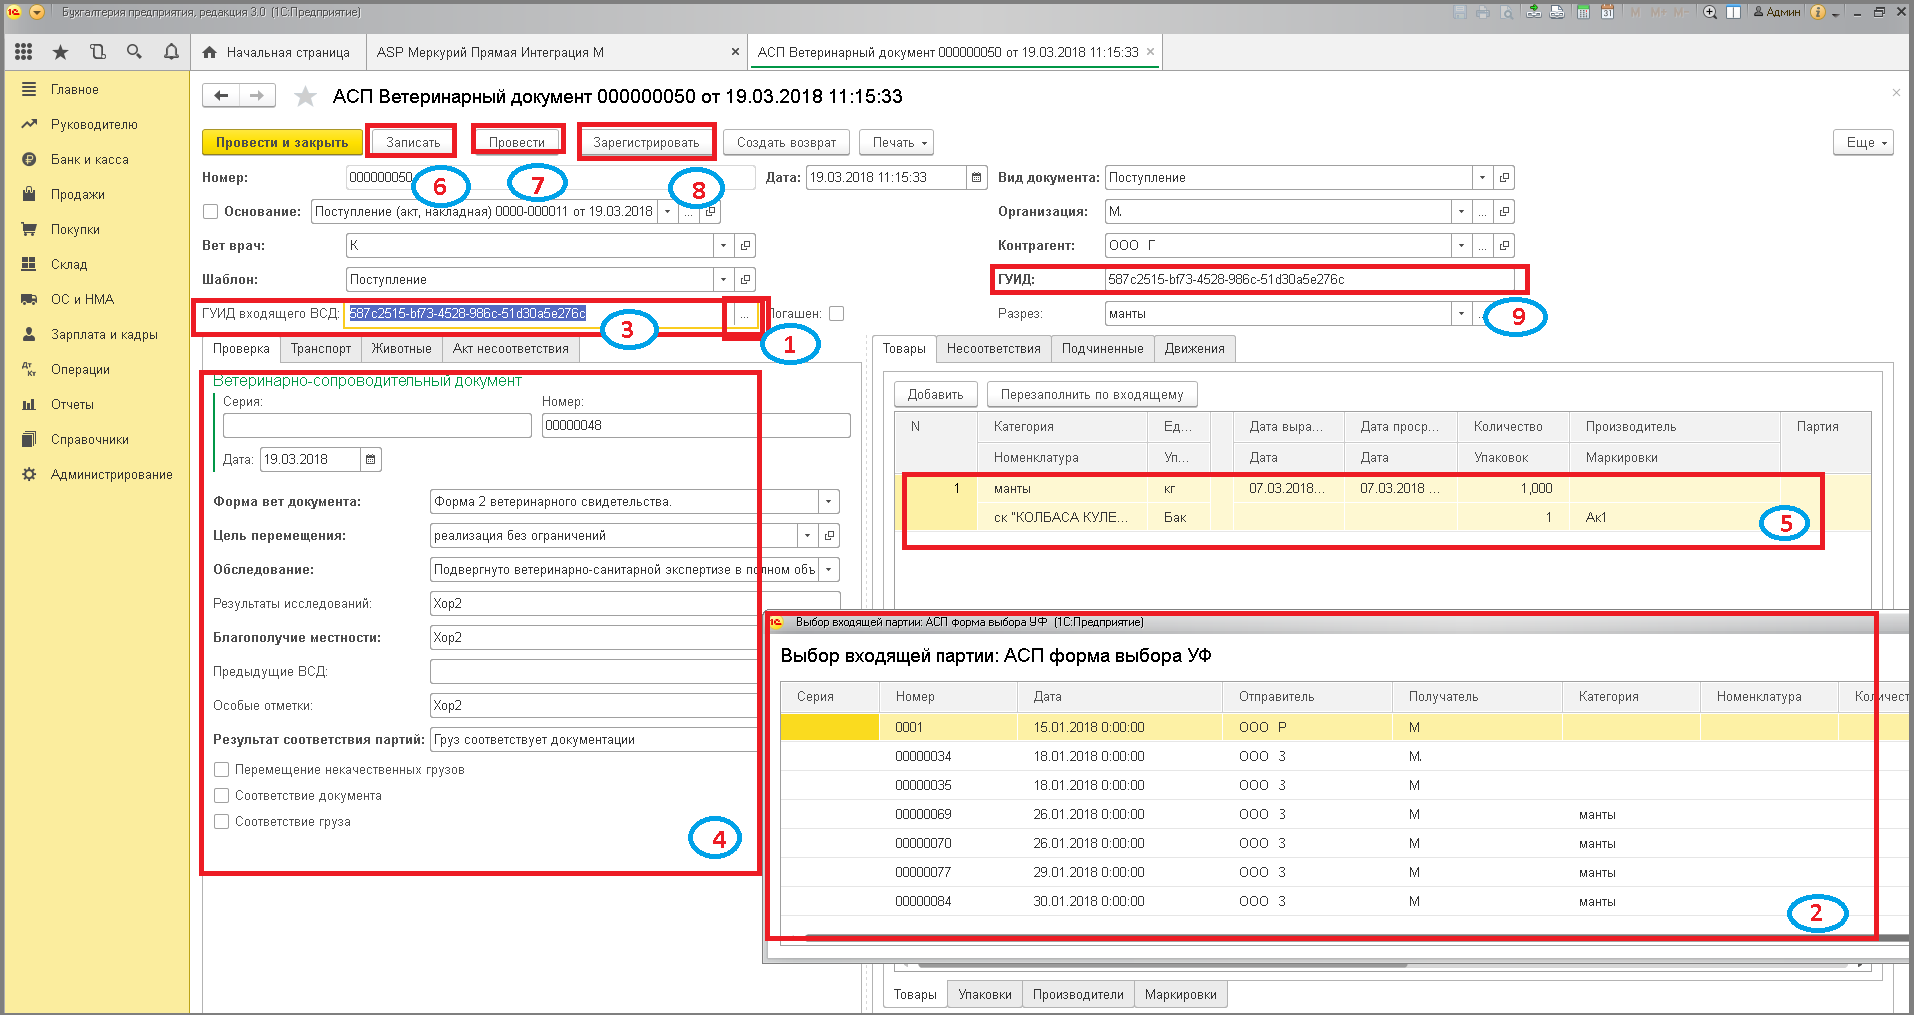Switch to Несоответствия tab

pyautogui.click(x=993, y=349)
